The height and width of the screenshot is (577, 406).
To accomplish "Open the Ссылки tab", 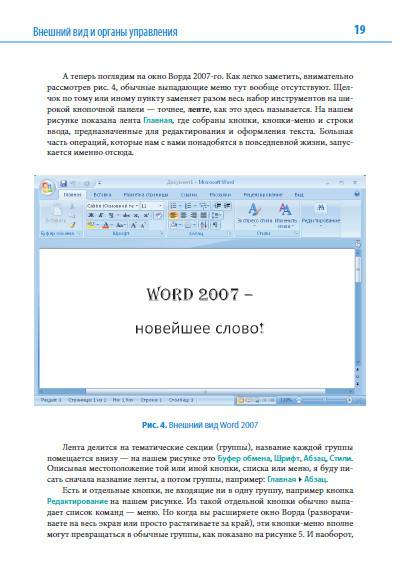I will coord(189,194).
